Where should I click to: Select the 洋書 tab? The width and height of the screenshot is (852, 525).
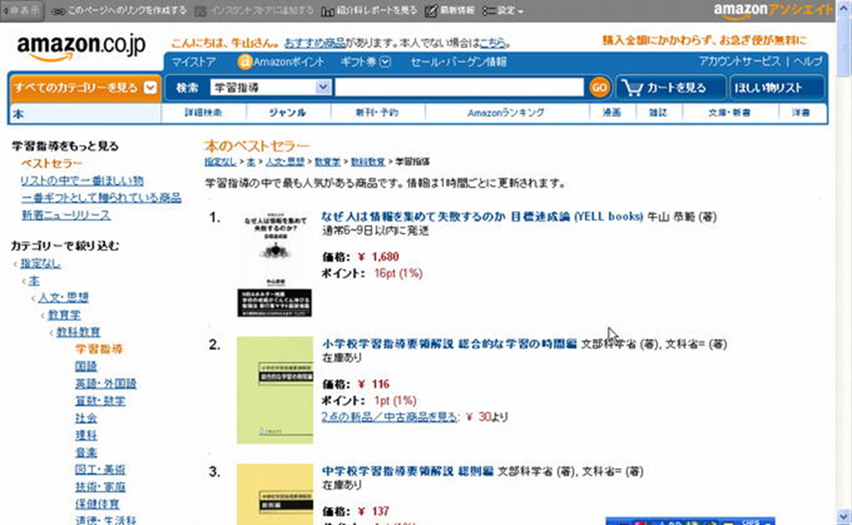tap(801, 112)
